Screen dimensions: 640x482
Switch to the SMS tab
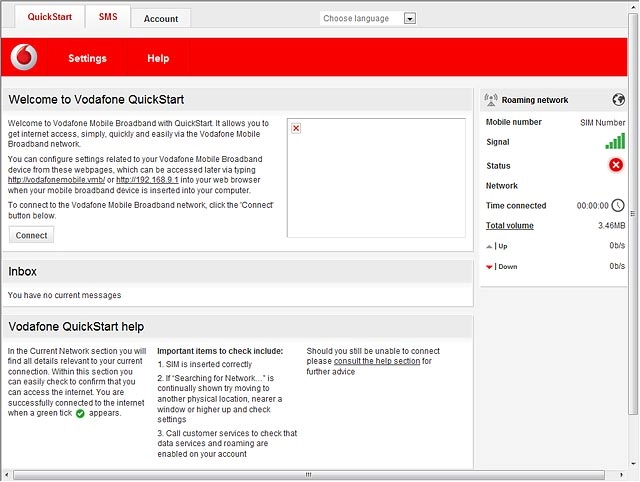(x=108, y=17)
